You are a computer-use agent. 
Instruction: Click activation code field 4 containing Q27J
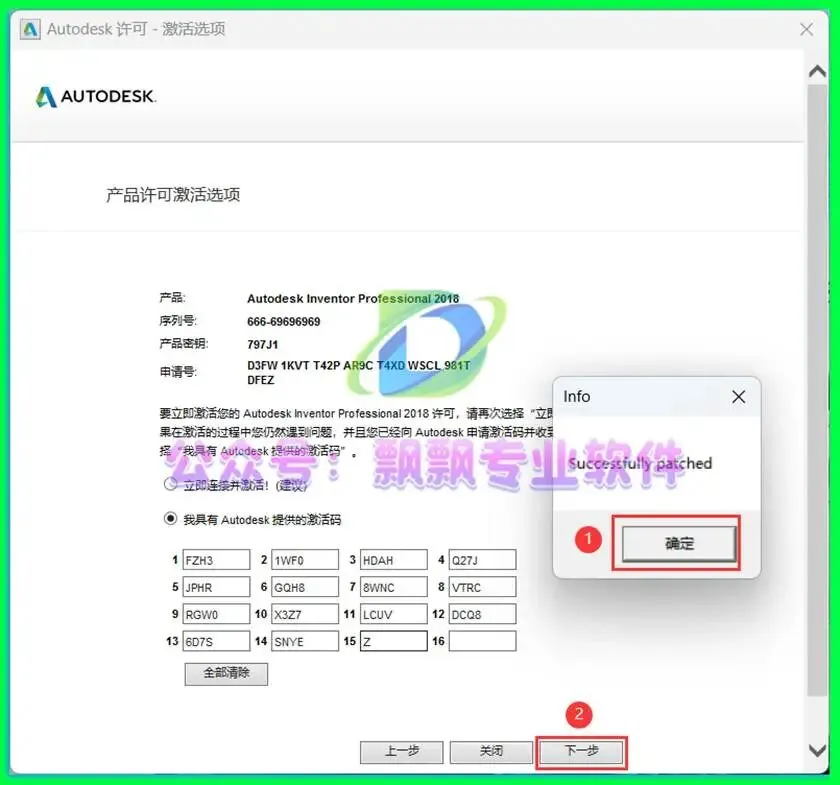coord(483,560)
